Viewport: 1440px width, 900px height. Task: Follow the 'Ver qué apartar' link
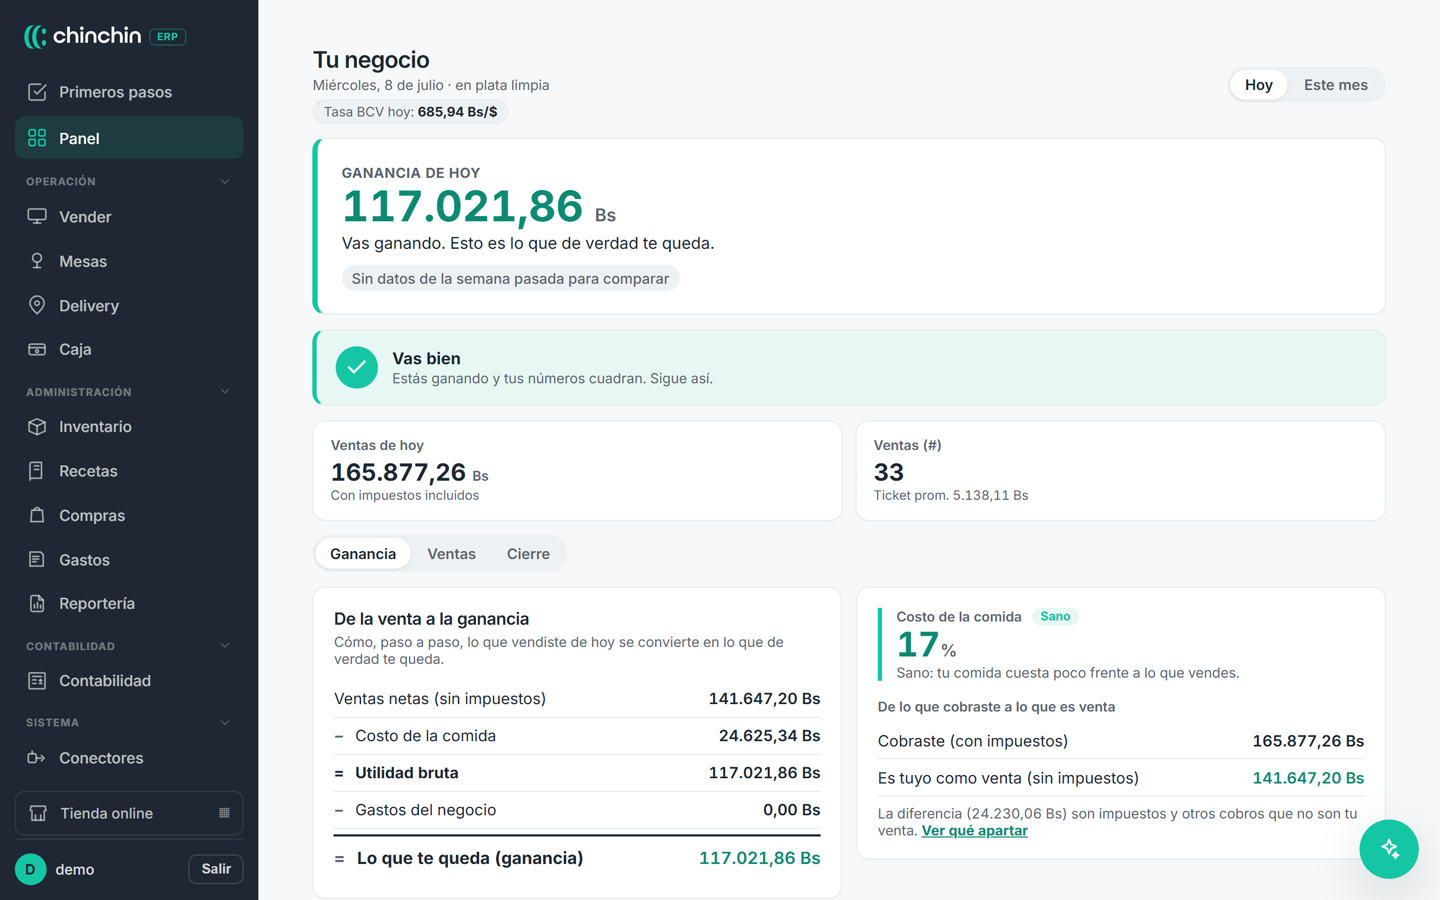974,831
